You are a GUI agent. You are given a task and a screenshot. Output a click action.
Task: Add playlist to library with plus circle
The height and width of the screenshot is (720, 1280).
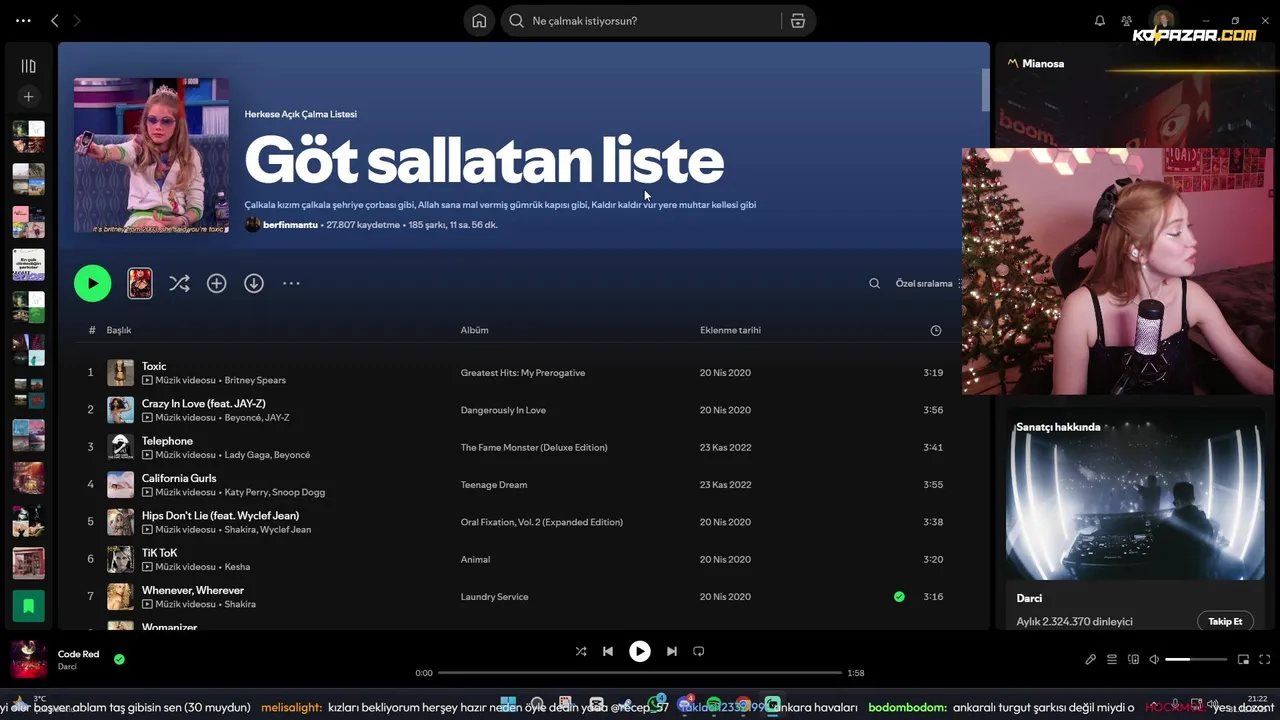(x=216, y=284)
